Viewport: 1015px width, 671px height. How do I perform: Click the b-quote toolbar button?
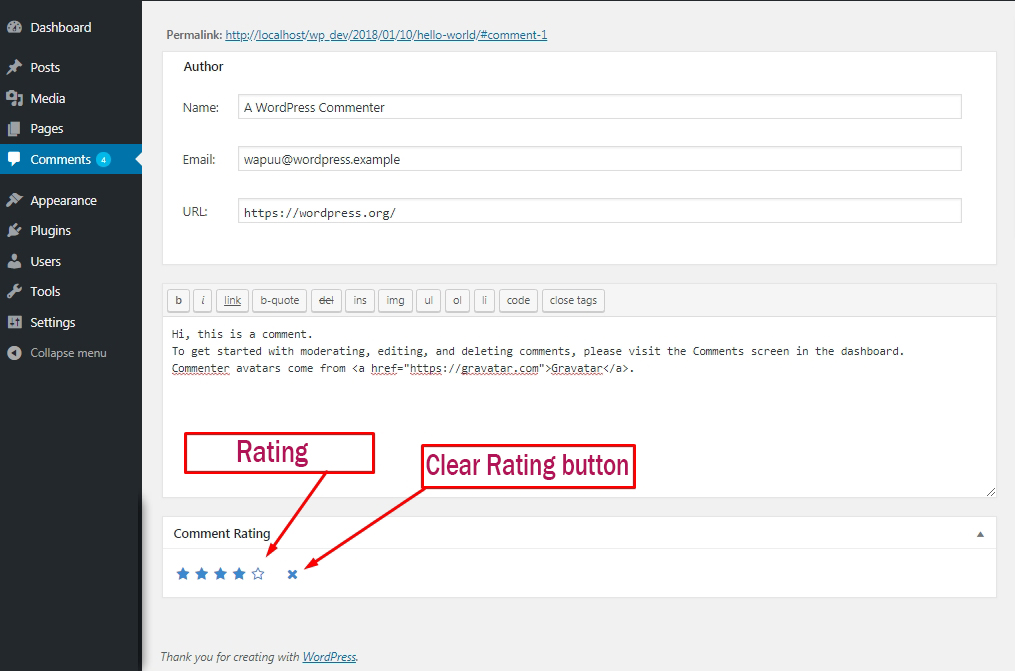click(279, 300)
